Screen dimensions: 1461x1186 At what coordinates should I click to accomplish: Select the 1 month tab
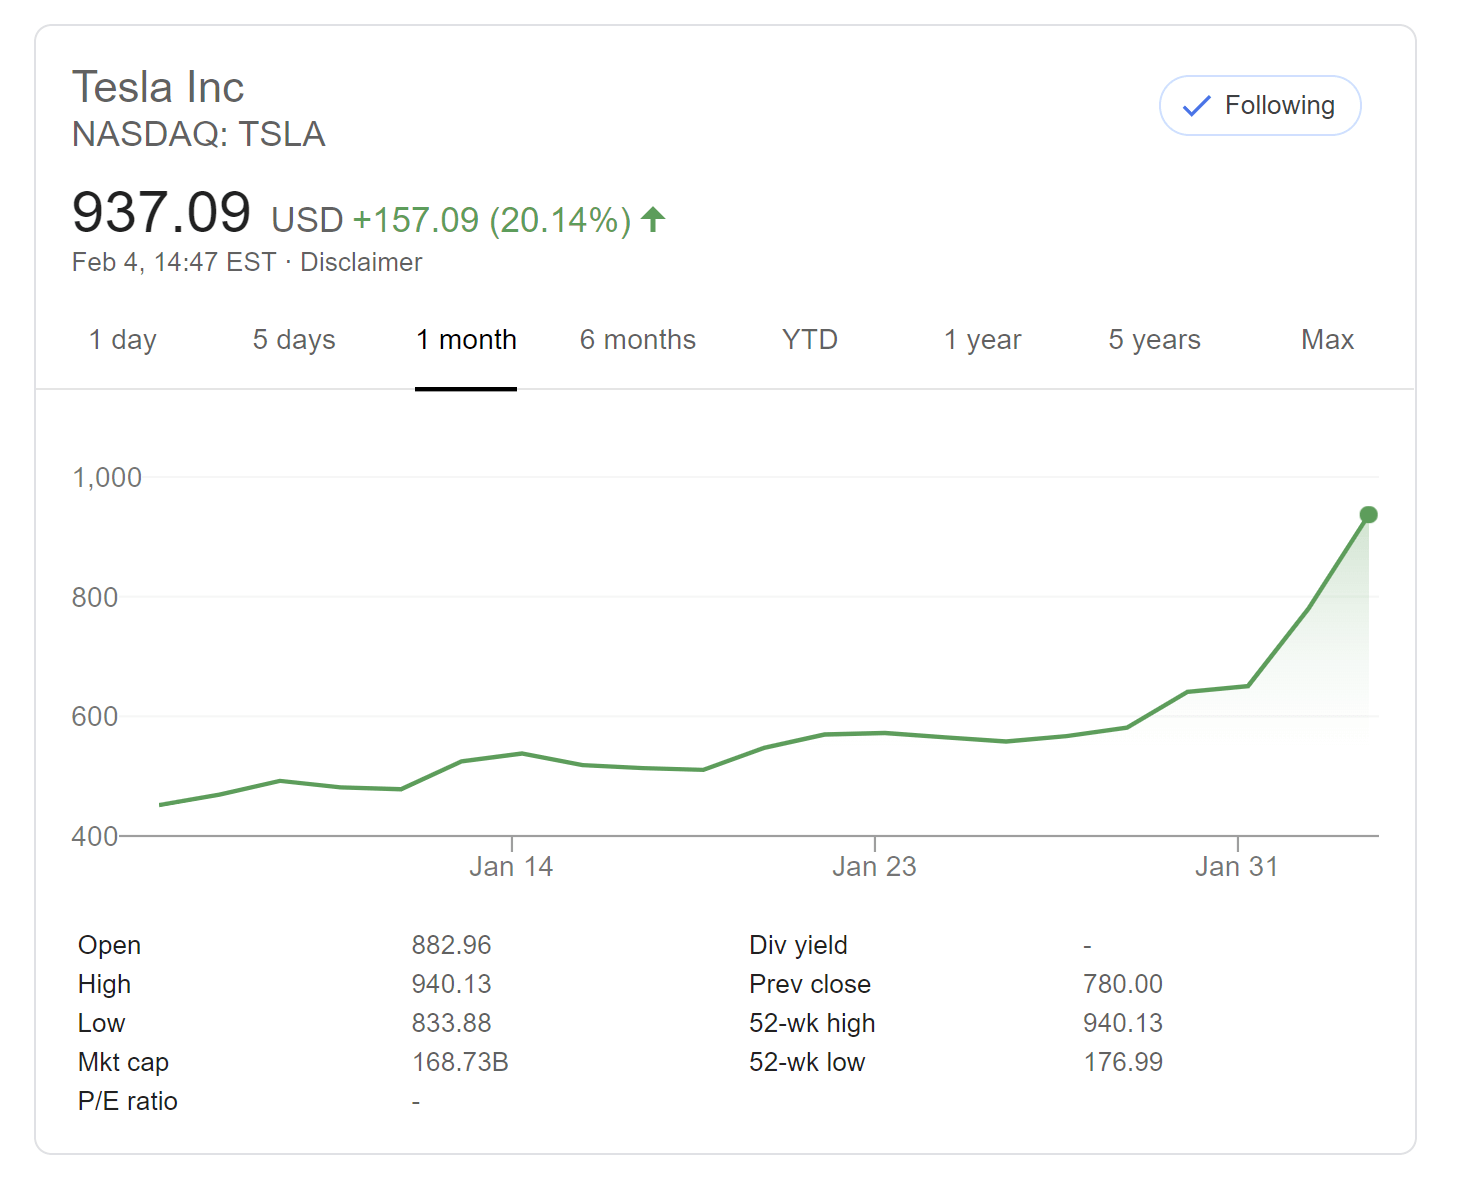[466, 340]
